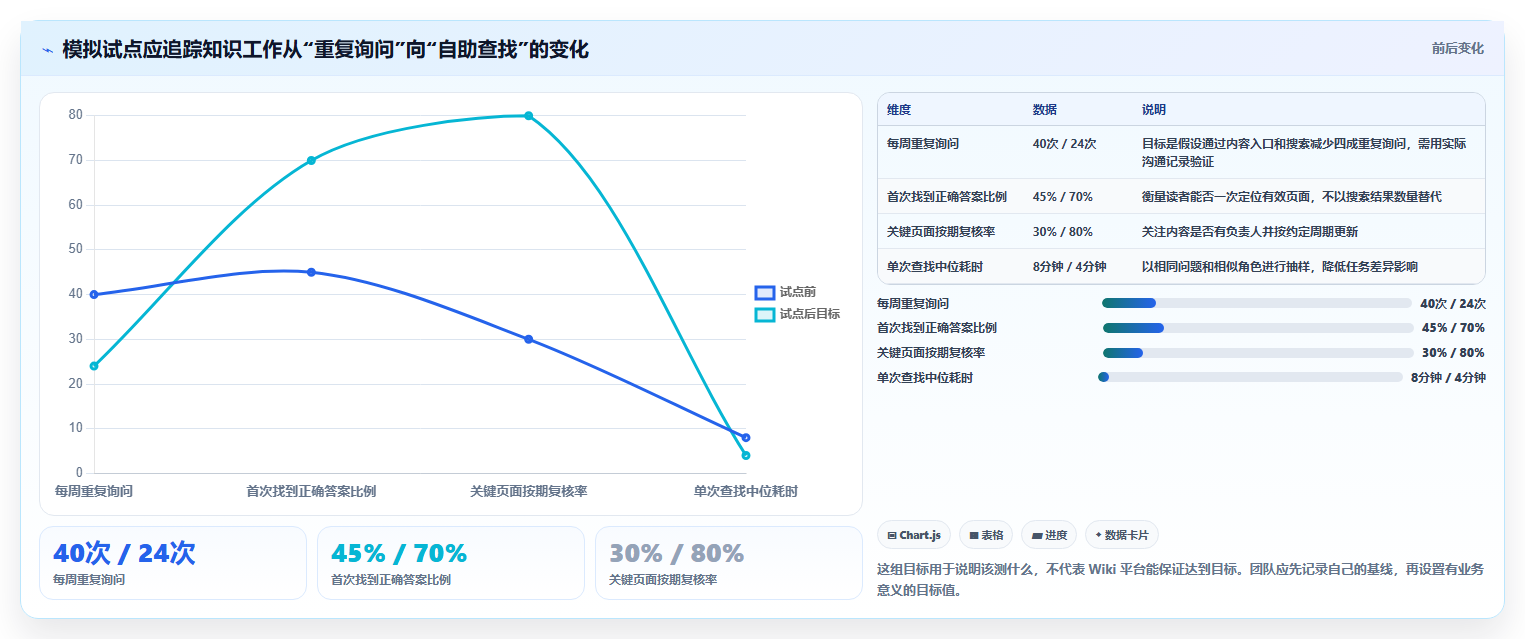Click the 单次查找中位耗时 progress bar
Screen dimensions: 1525x639
(1250, 377)
